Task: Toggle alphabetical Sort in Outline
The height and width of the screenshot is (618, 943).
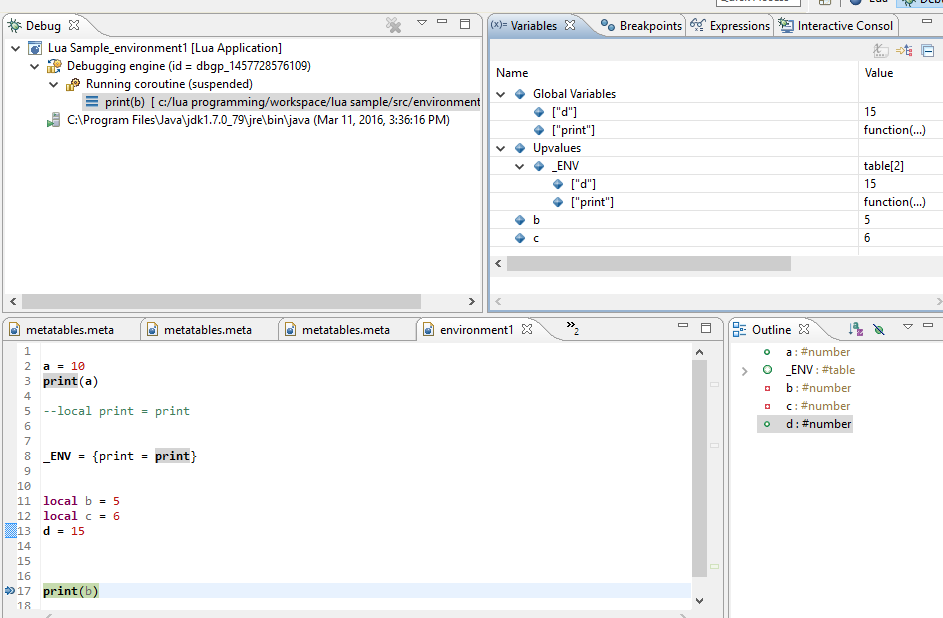Action: tap(855, 329)
